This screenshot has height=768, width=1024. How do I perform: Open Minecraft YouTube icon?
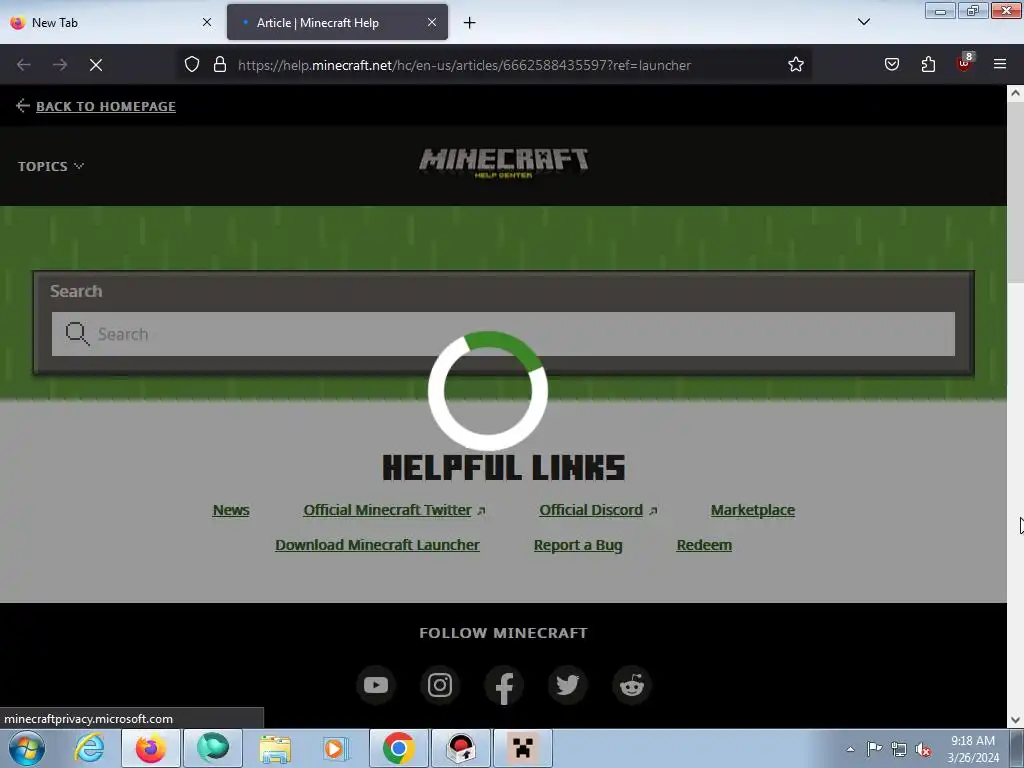(x=376, y=685)
